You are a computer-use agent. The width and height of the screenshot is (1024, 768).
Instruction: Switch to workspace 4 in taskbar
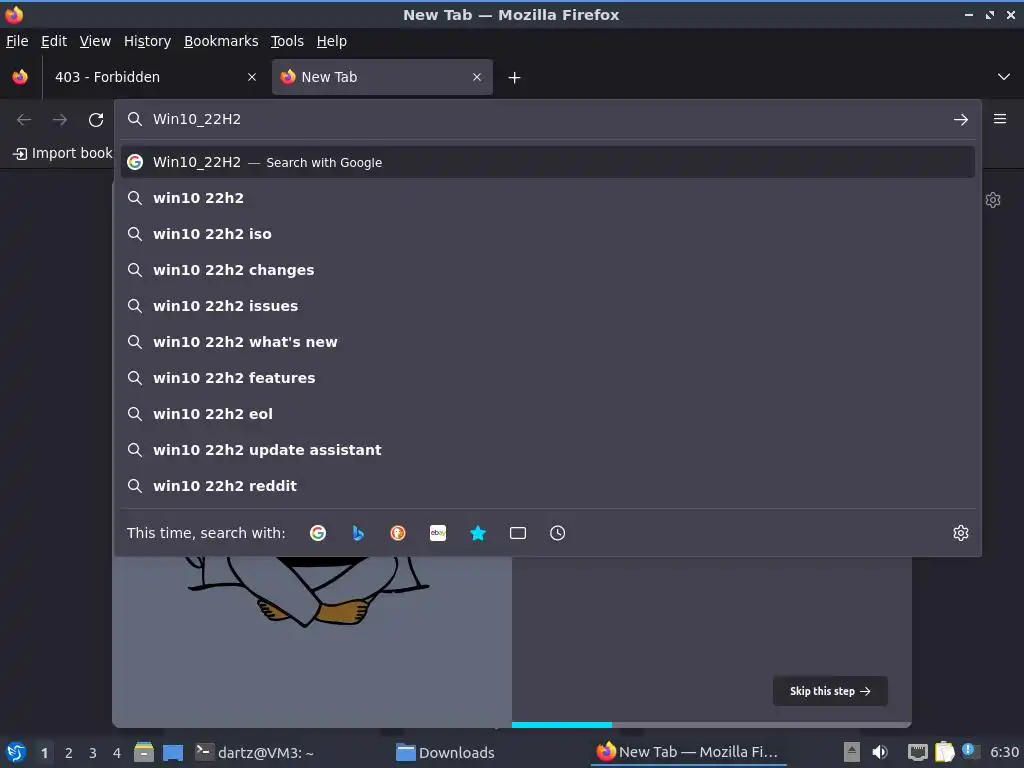point(117,753)
